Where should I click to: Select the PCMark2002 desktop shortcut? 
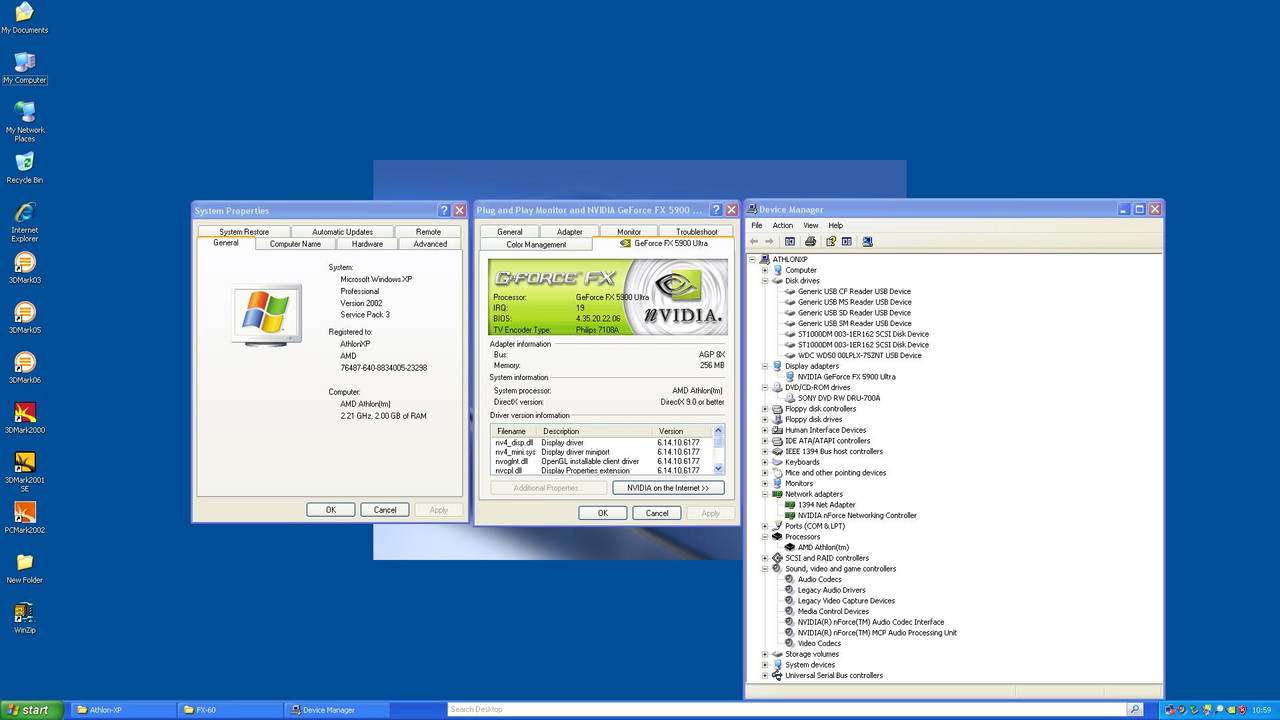click(24, 517)
